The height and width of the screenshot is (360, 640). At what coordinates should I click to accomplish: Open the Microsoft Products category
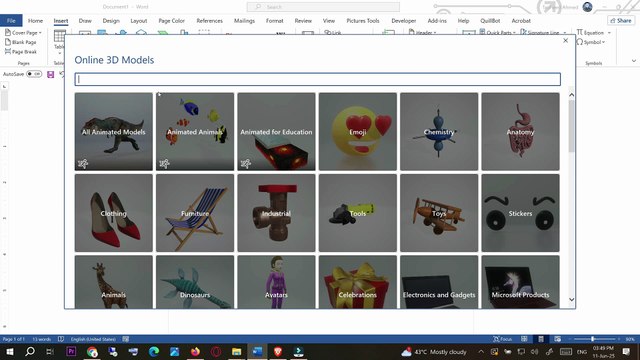tap(520, 282)
